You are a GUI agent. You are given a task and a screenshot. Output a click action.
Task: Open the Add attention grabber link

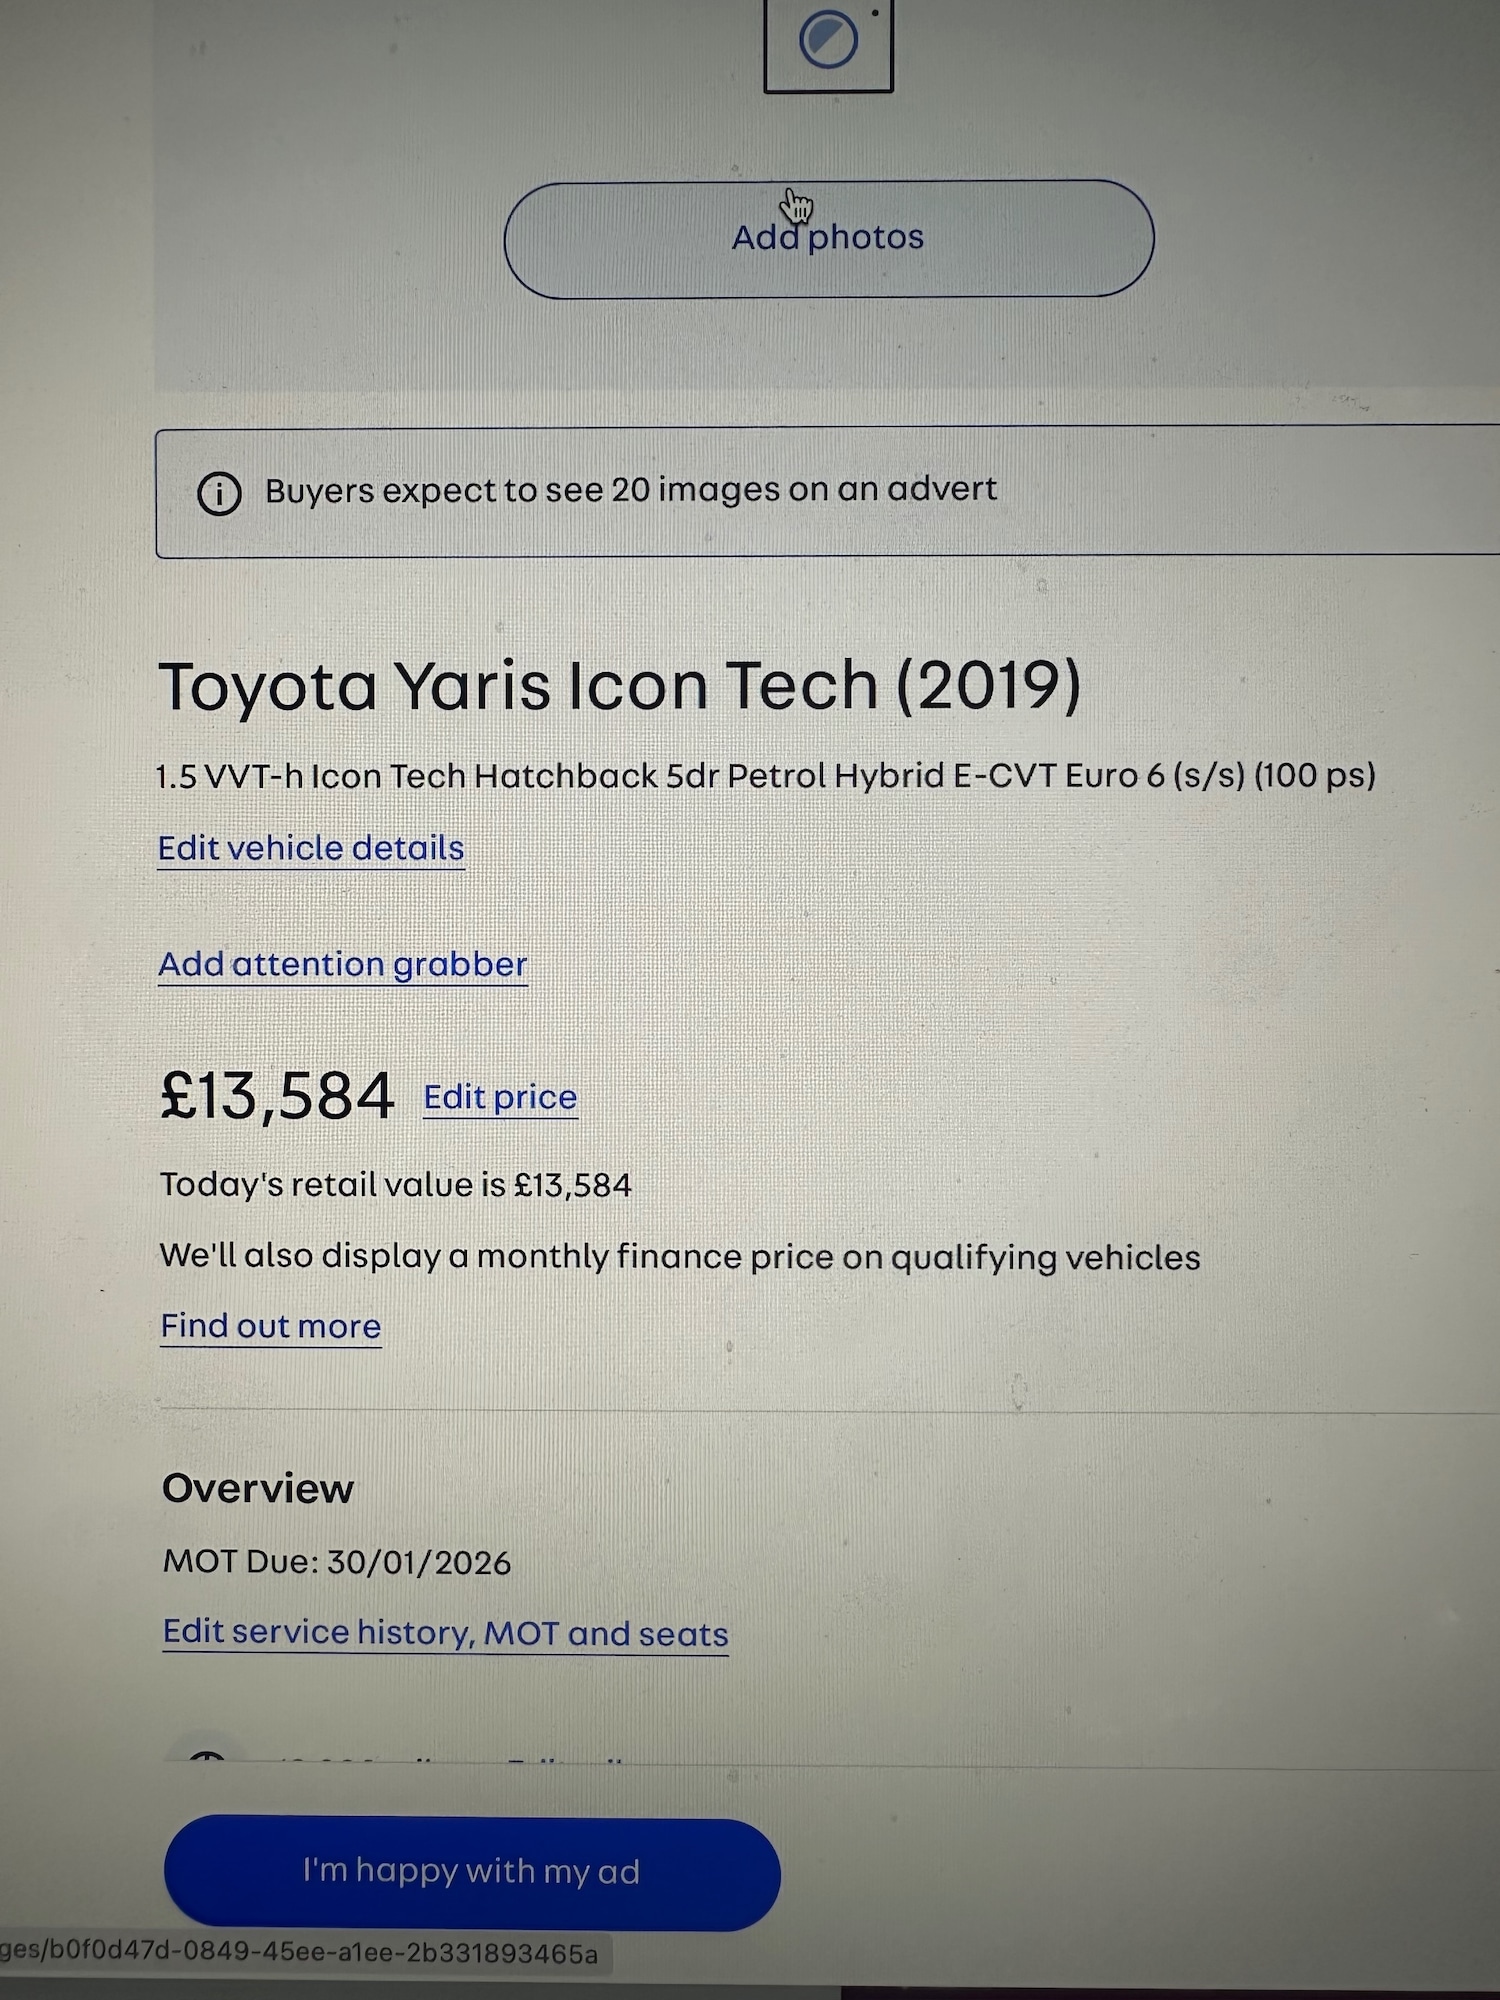[x=342, y=964]
